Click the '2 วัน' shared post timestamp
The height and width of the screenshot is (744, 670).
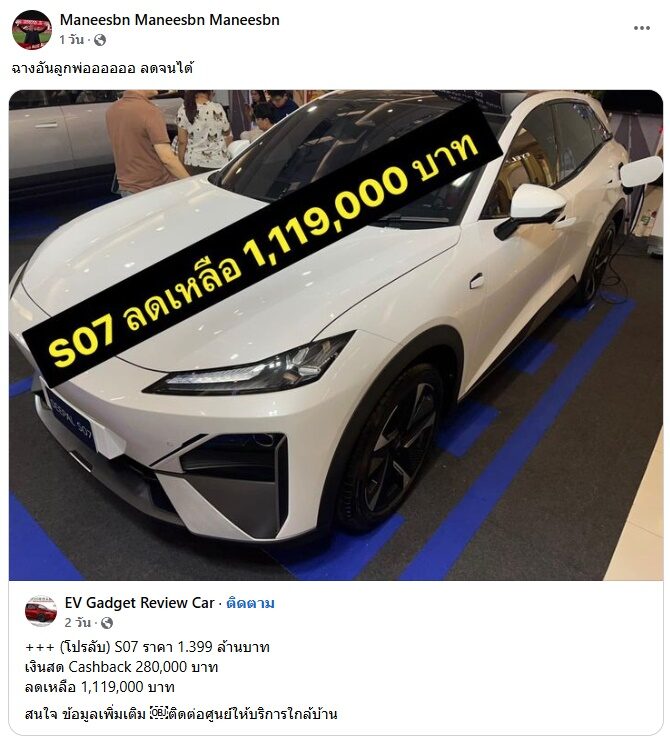(78, 623)
